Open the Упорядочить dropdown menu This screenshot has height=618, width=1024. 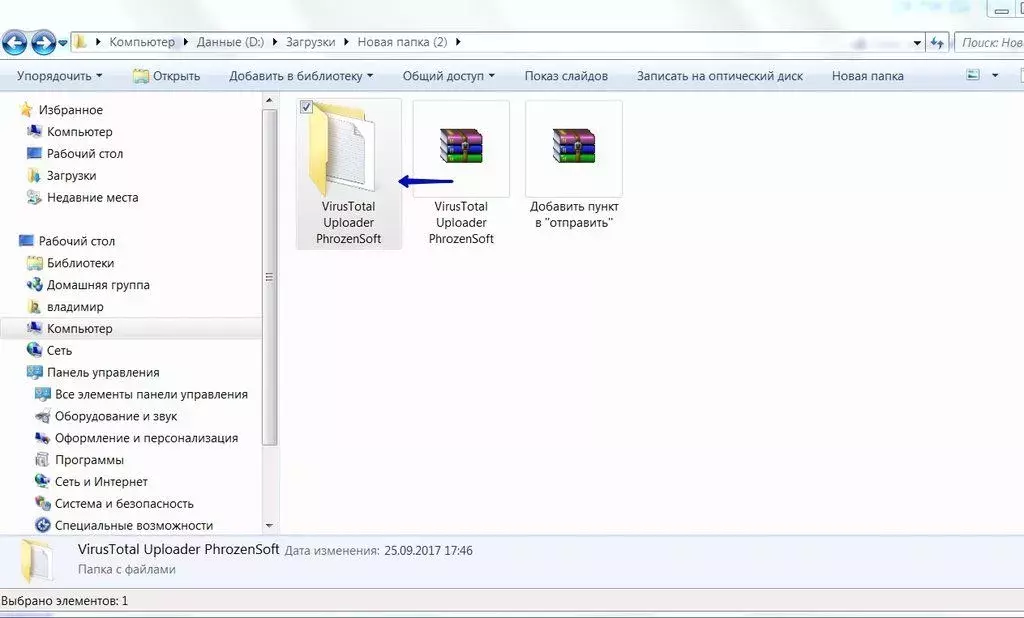(59, 76)
